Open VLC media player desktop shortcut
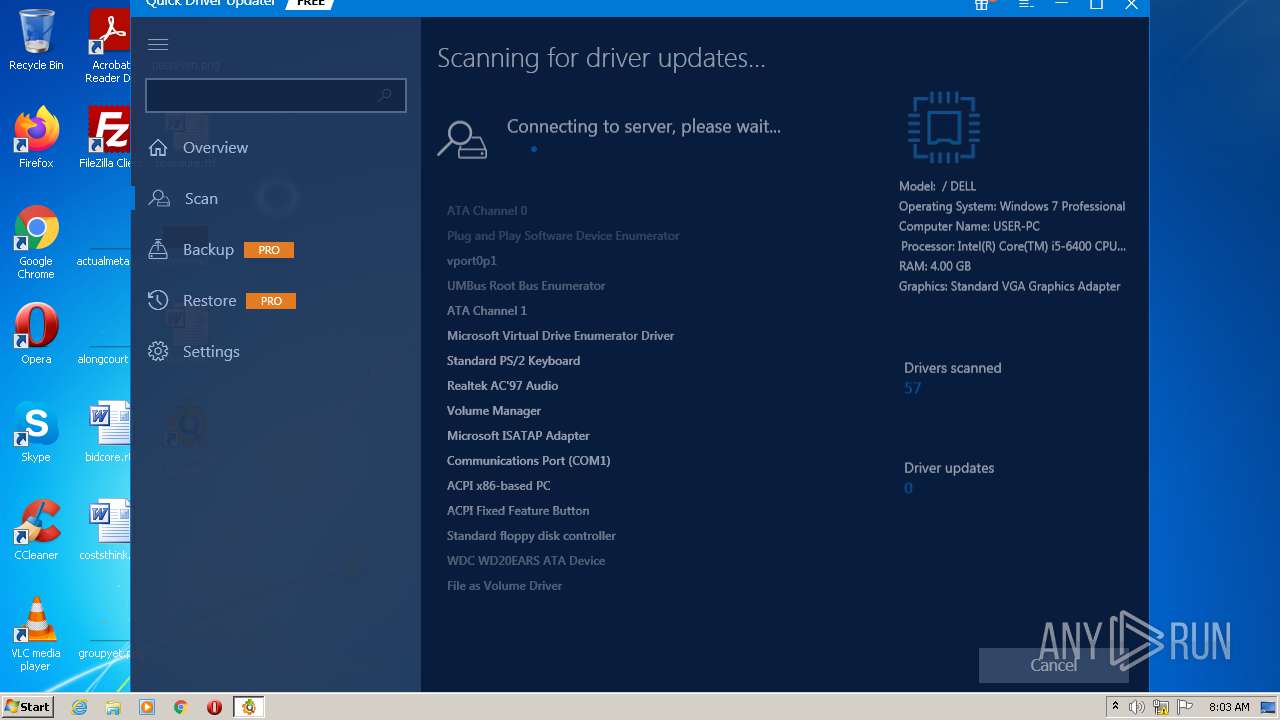Viewport: 1280px width, 720px height. tap(36, 634)
